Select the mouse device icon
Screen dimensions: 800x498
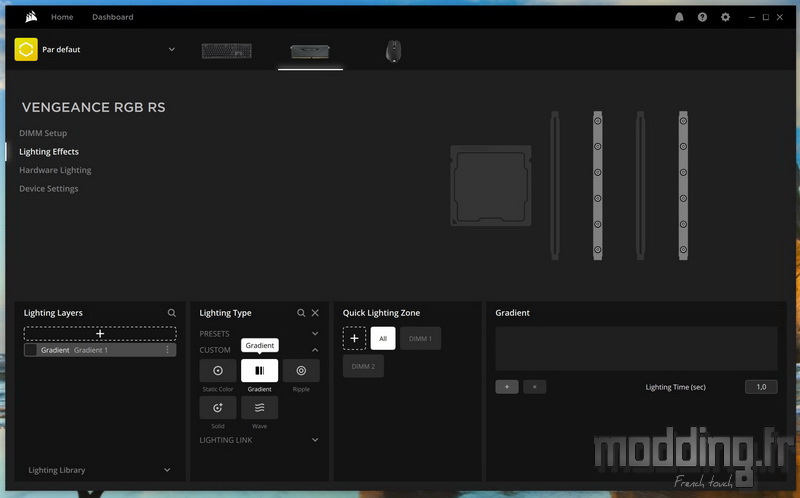tap(393, 52)
